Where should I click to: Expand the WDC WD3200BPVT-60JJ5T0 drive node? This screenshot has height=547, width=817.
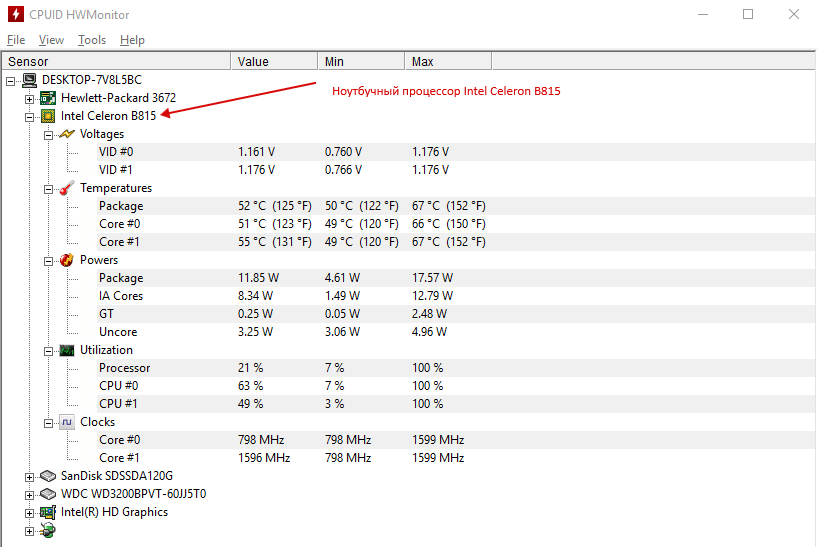pyautogui.click(x=29, y=494)
